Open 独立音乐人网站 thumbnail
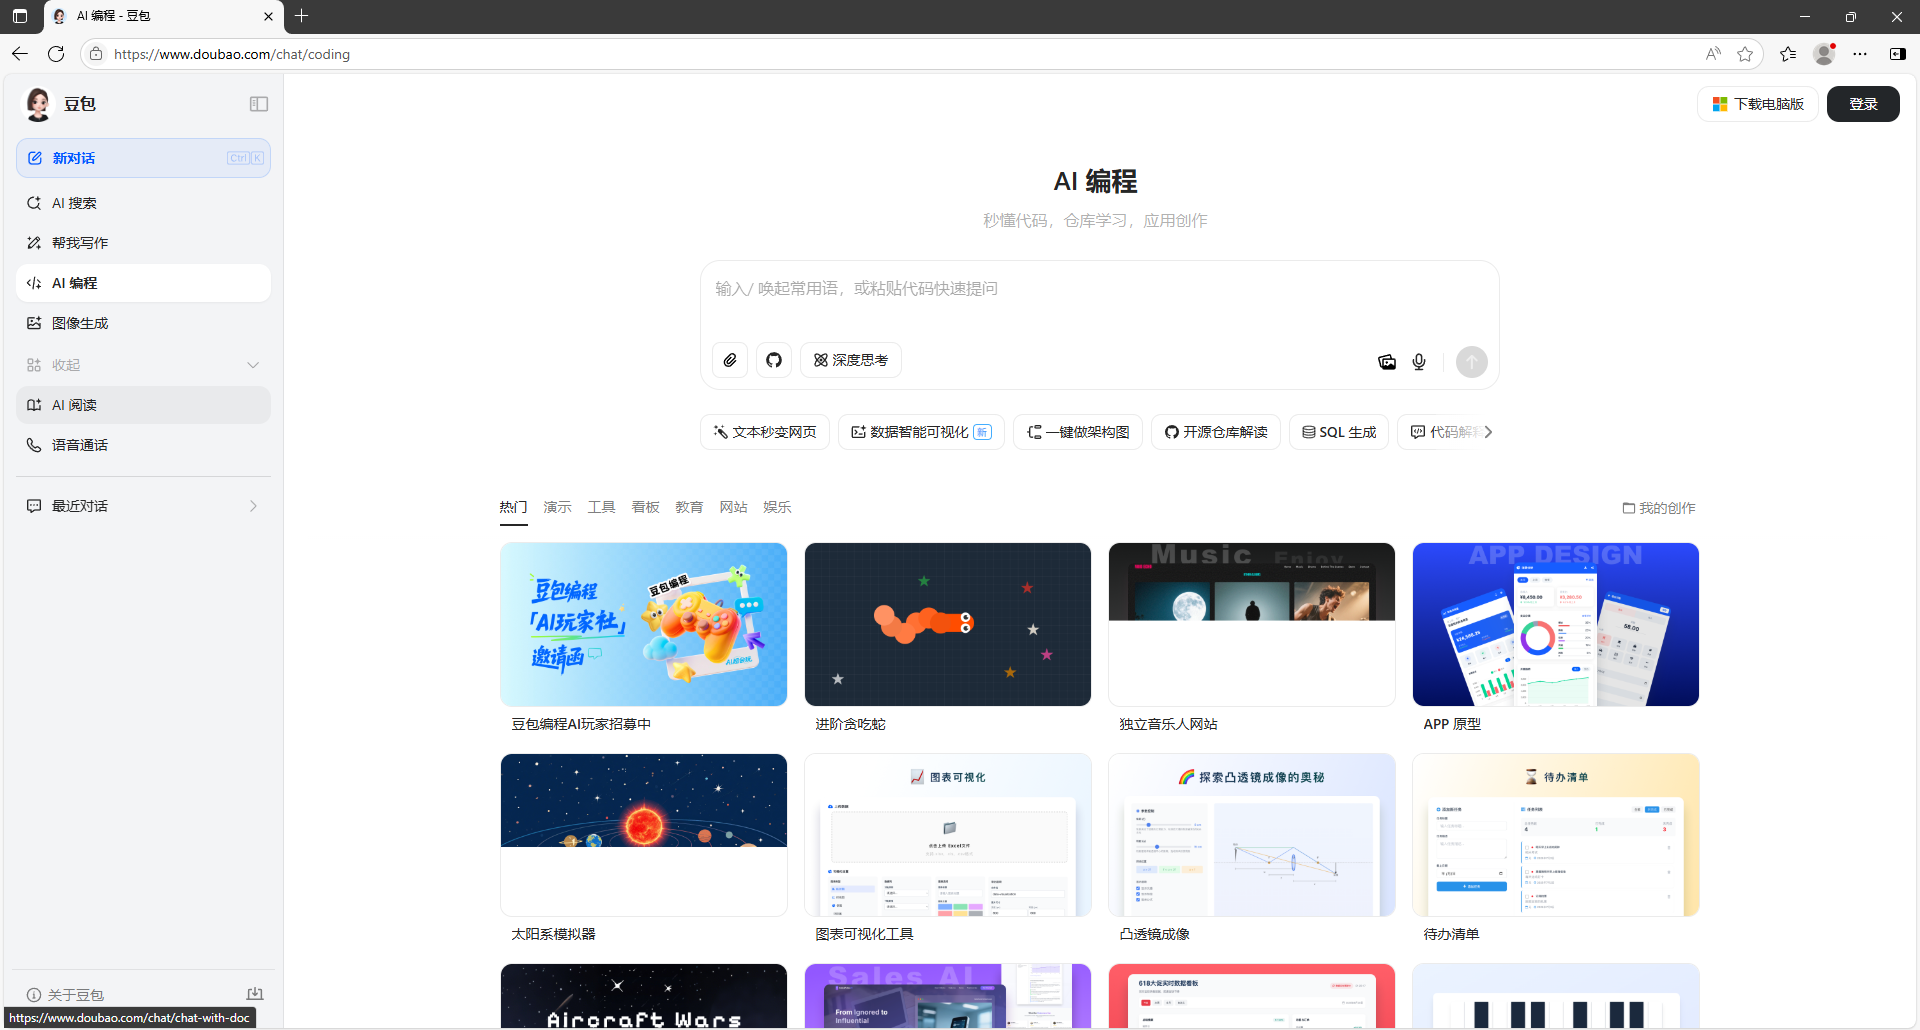Screen dimensions: 1920x1030 (1252, 625)
